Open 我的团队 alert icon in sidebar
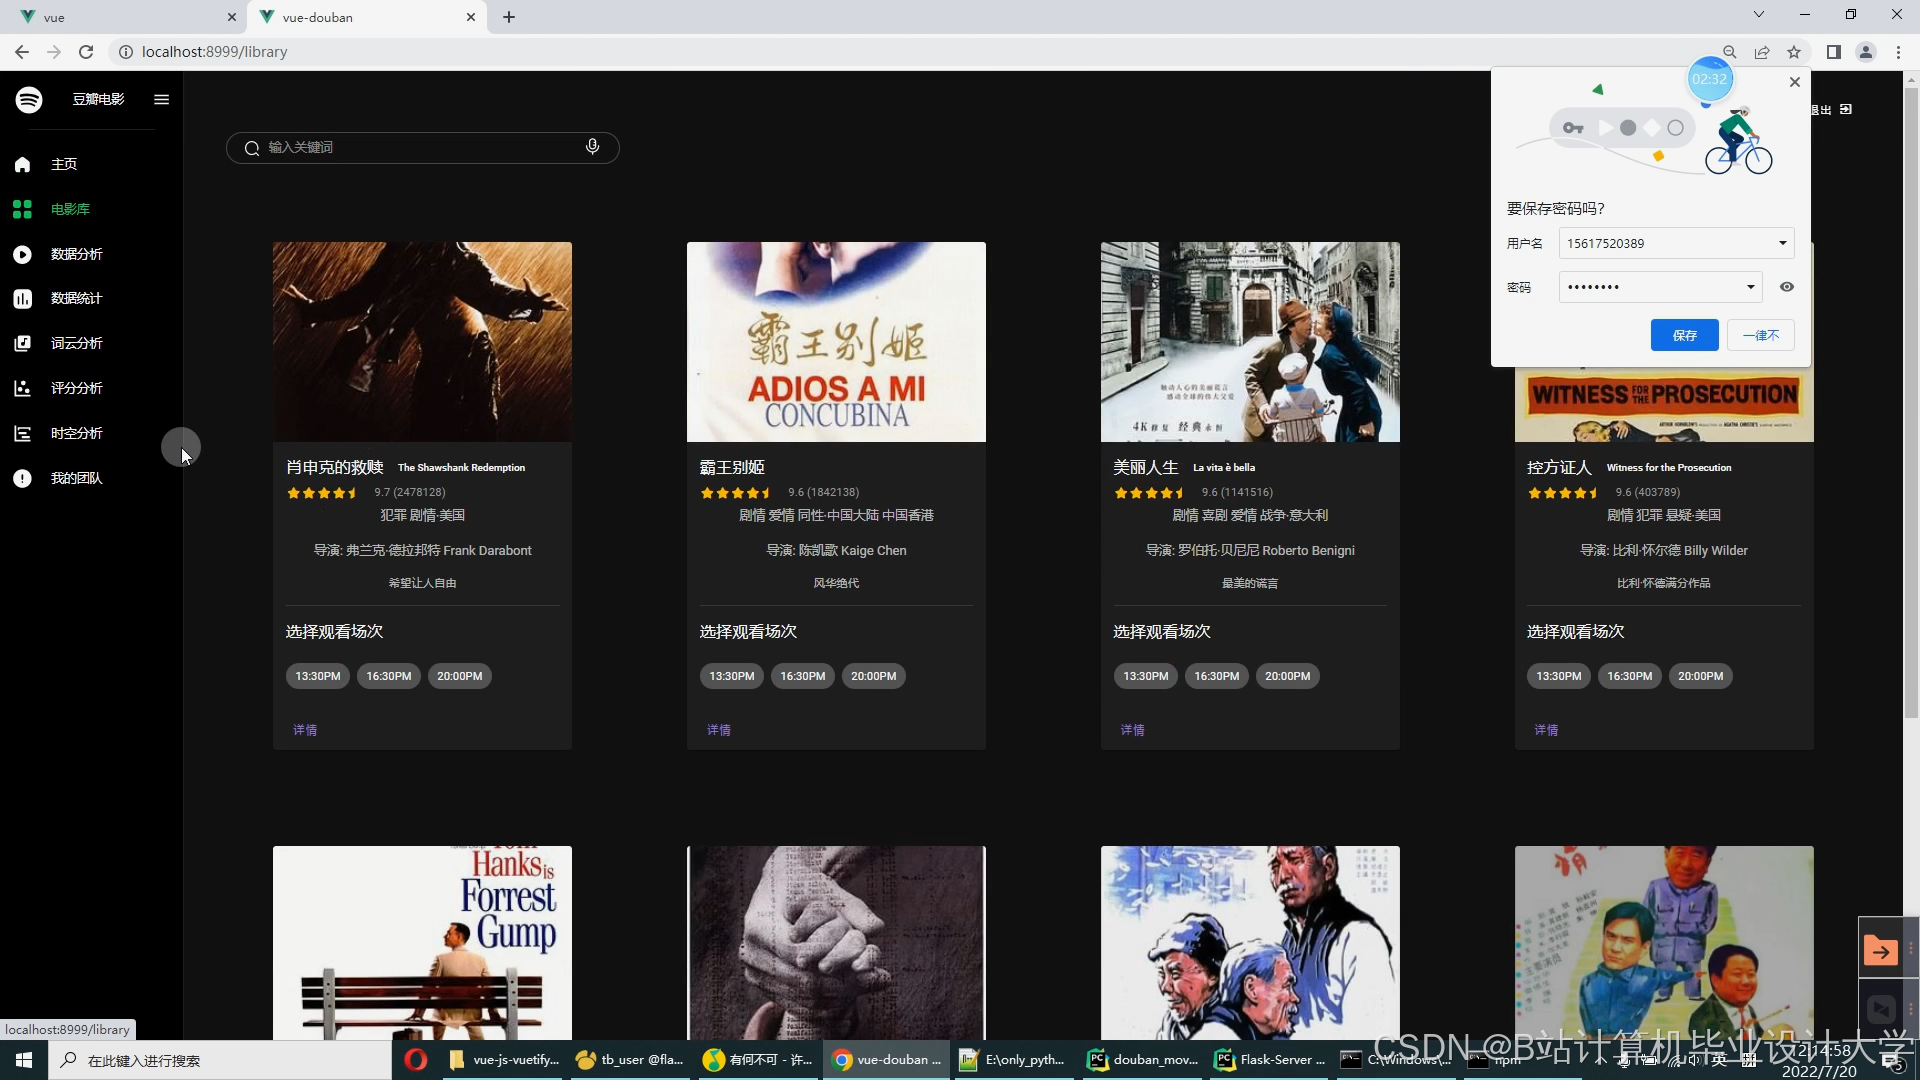Image resolution: width=1920 pixels, height=1080 pixels. click(x=22, y=478)
